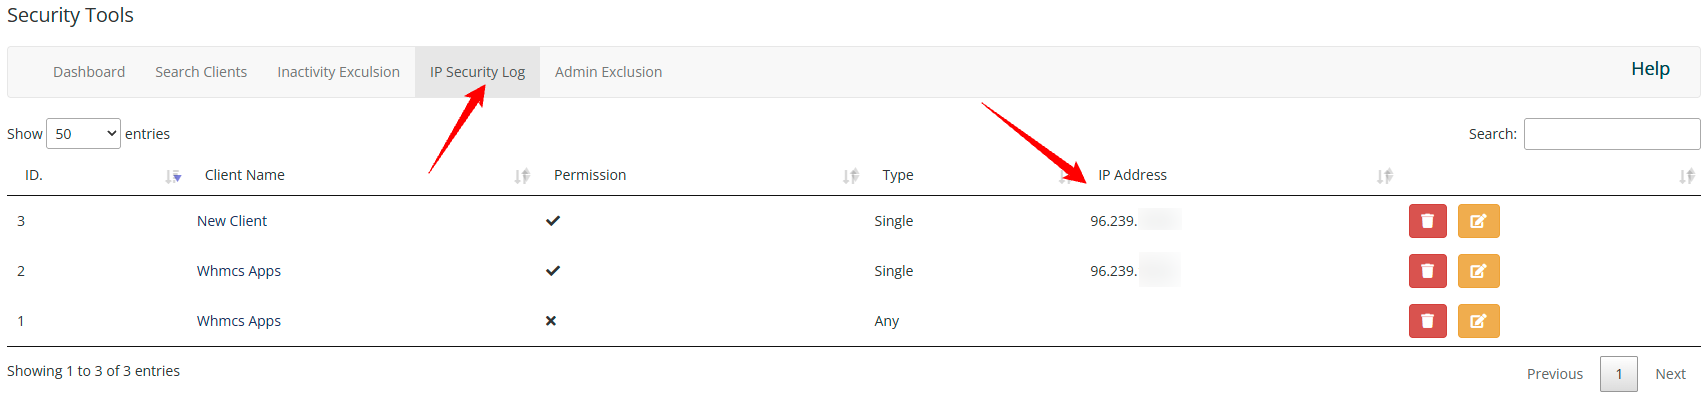Sort by Client Name column arrows
Screen dimensions: 1707x394
(522, 176)
